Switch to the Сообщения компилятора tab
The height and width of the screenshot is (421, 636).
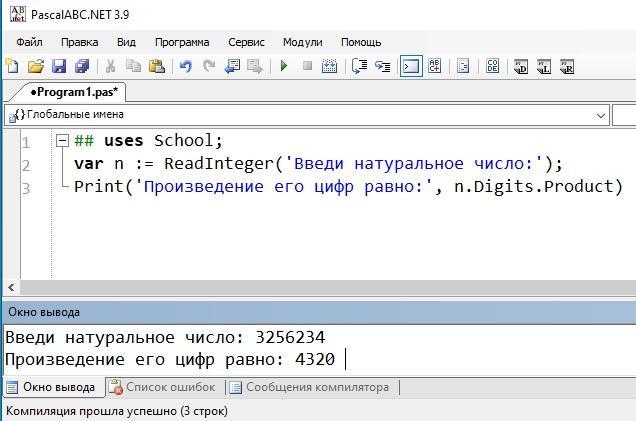click(309, 387)
